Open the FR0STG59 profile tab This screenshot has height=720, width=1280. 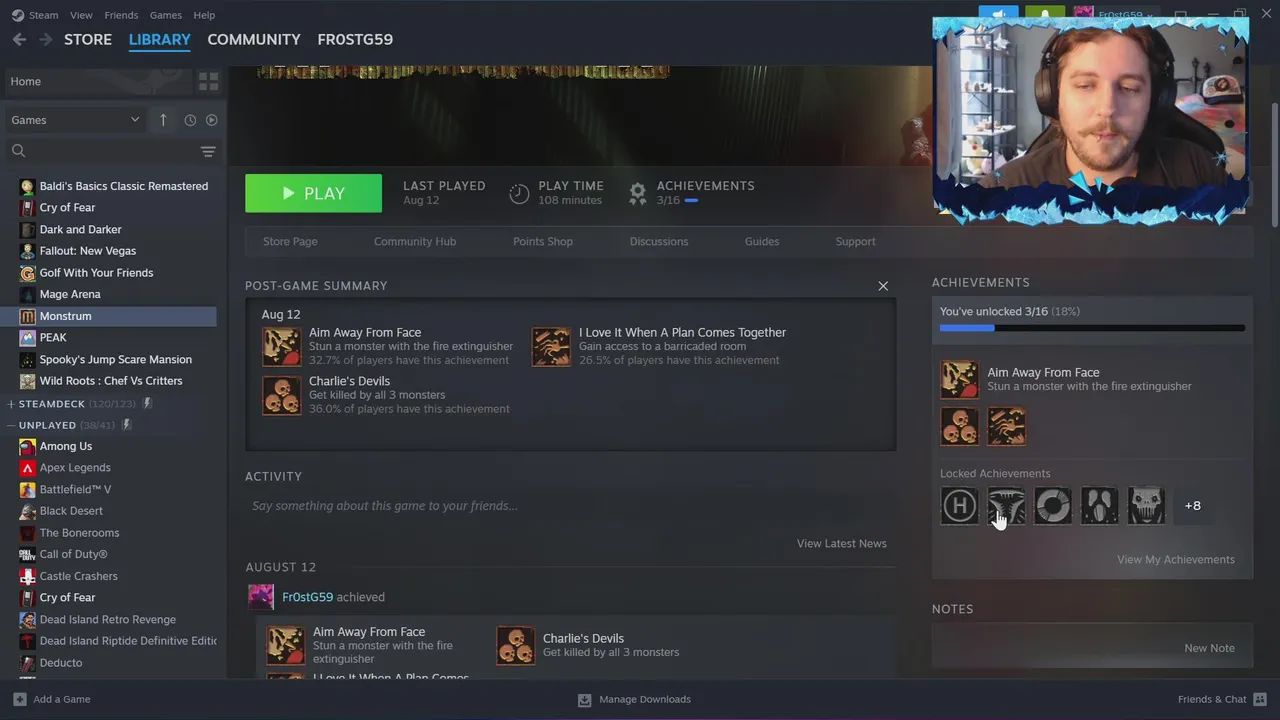(x=355, y=39)
